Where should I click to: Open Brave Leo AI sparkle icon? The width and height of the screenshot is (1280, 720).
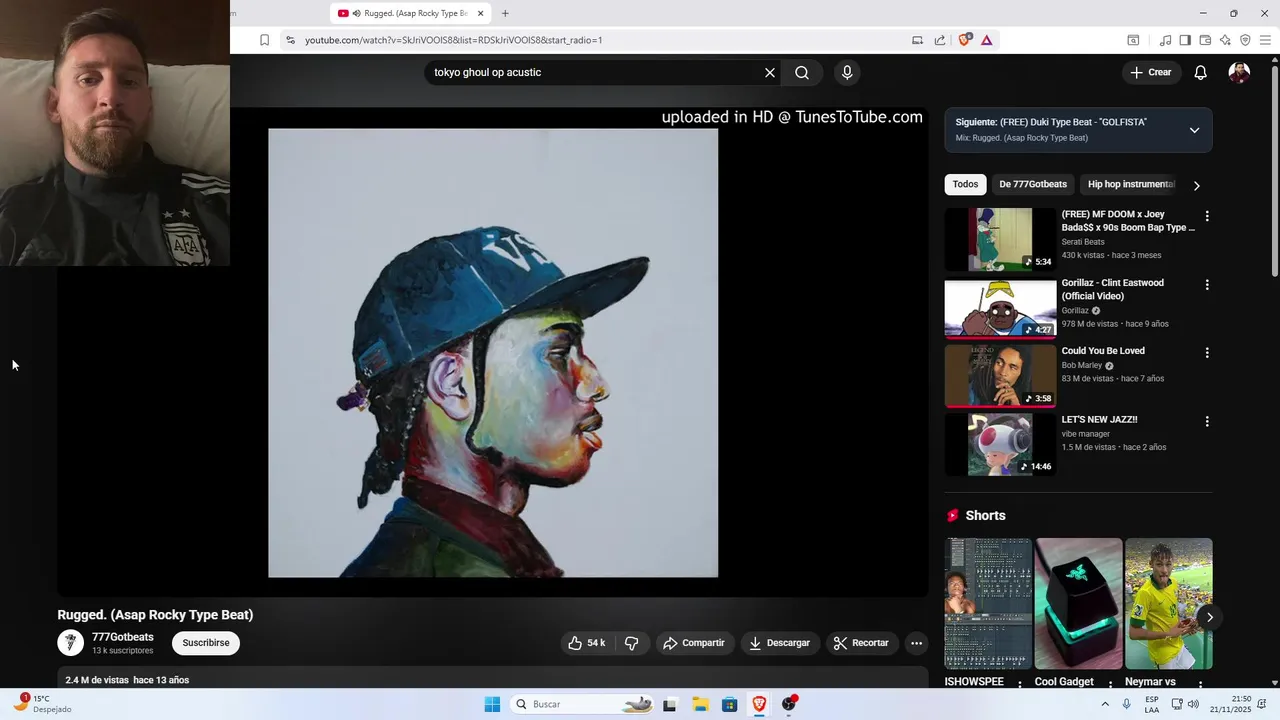click(1225, 40)
